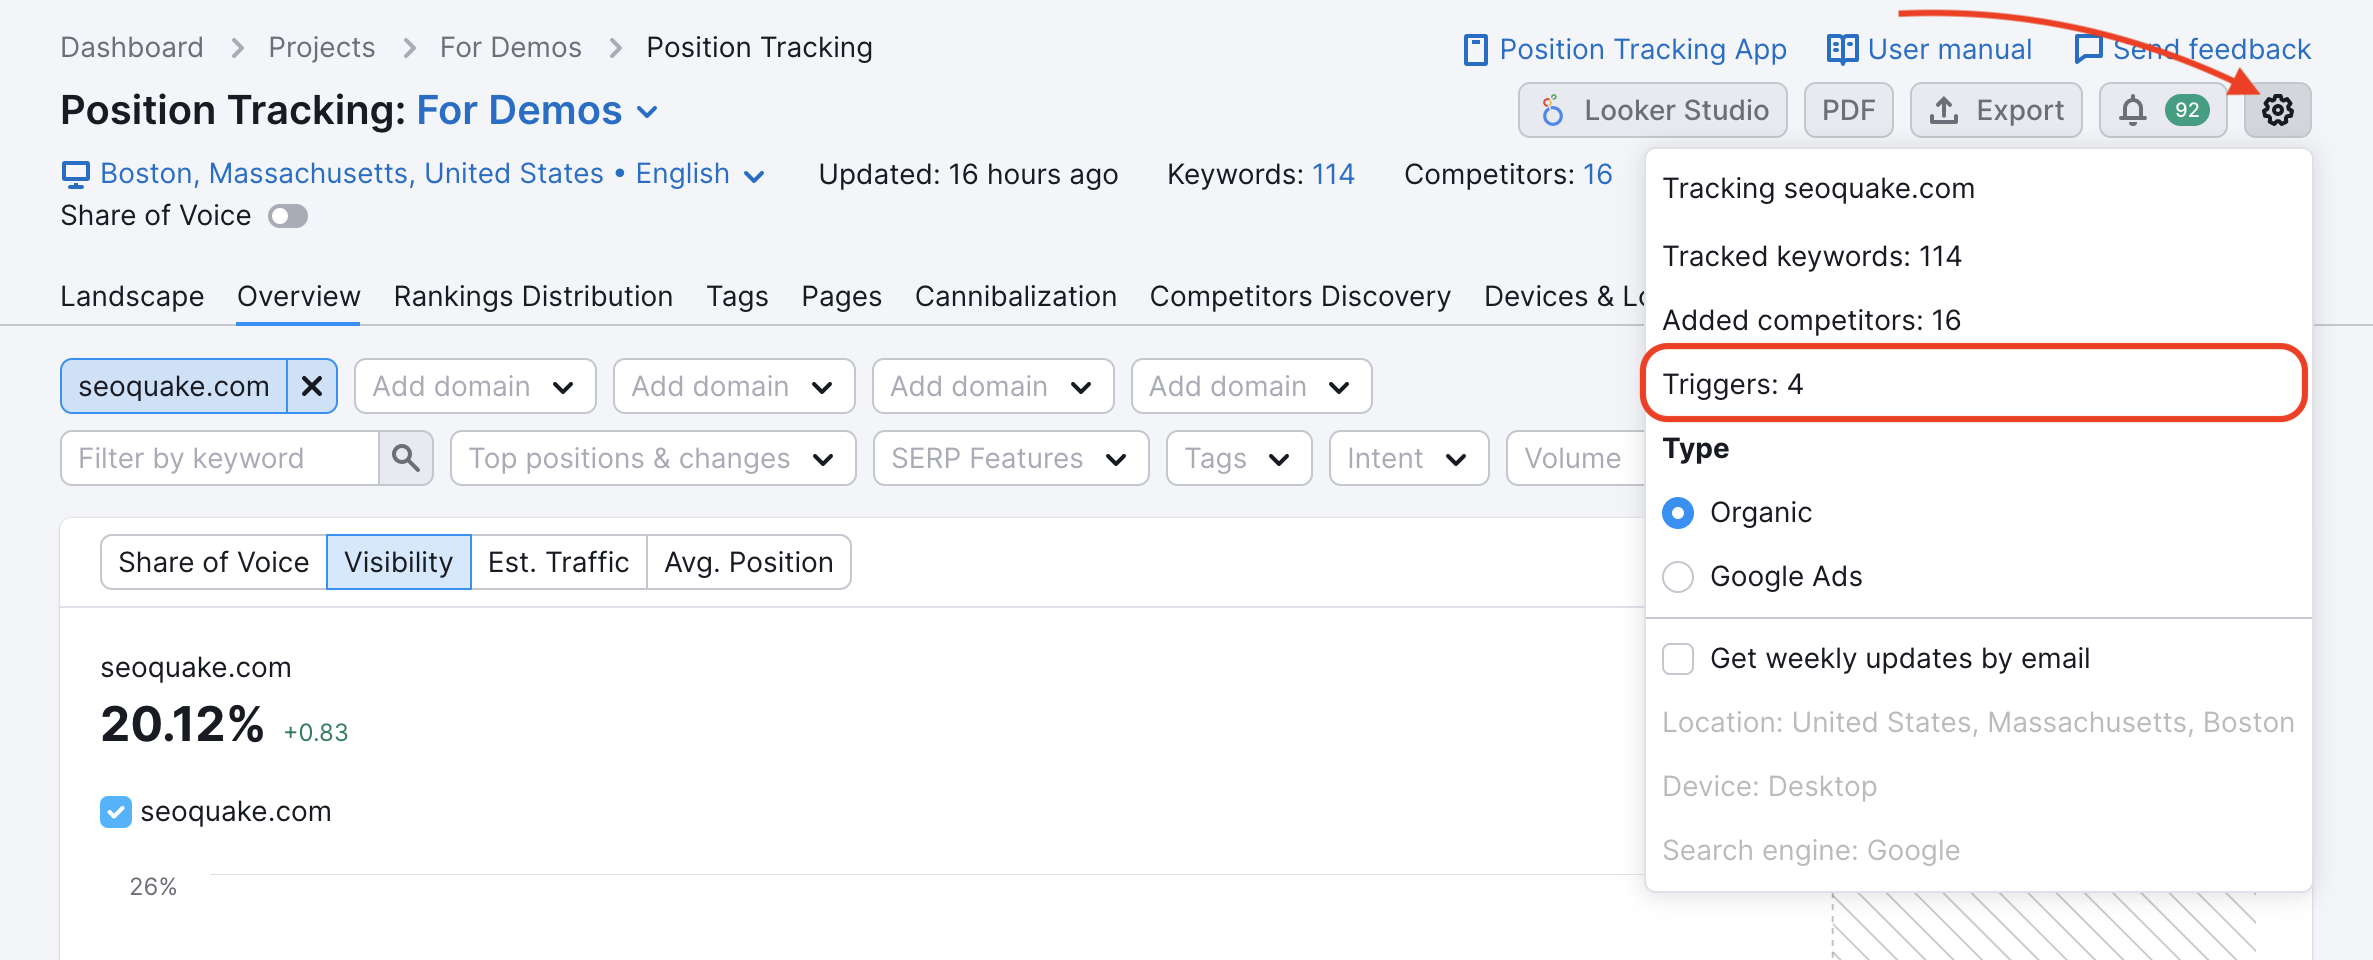Screen dimensions: 2373x960
Task: Switch to the Overview tab
Action: pyautogui.click(x=298, y=296)
